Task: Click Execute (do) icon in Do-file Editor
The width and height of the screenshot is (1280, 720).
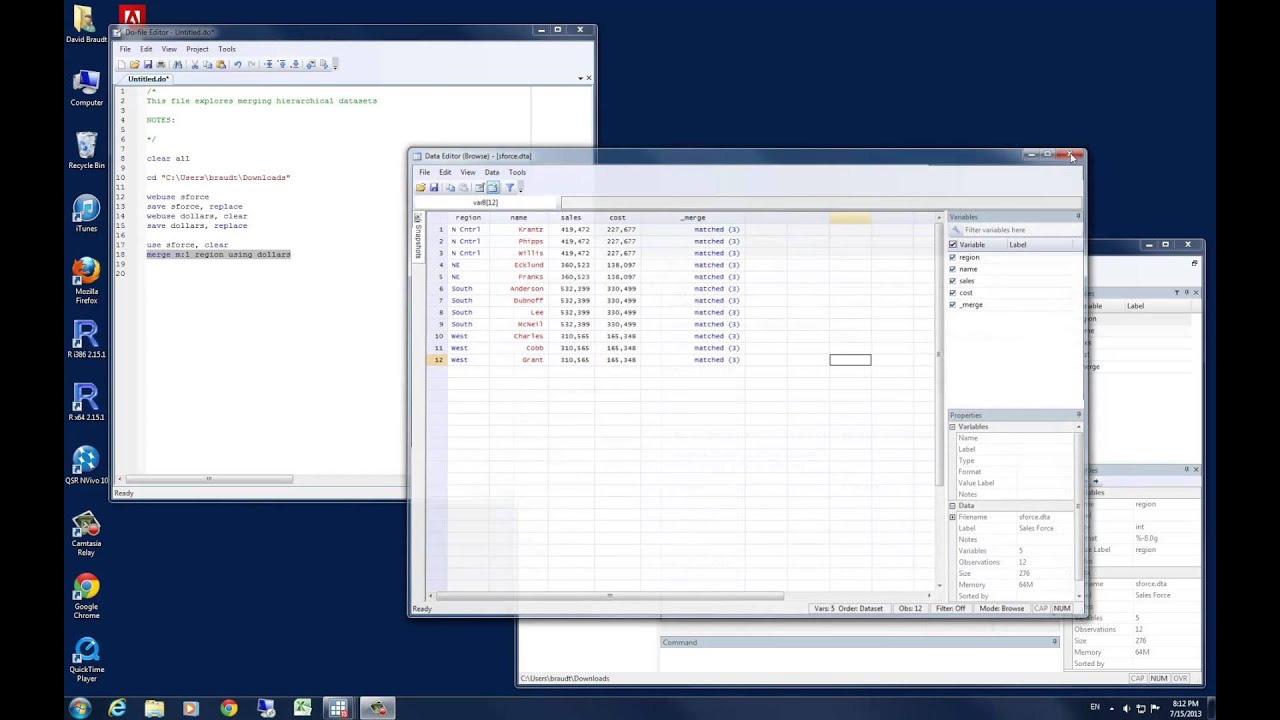Action: [324, 64]
